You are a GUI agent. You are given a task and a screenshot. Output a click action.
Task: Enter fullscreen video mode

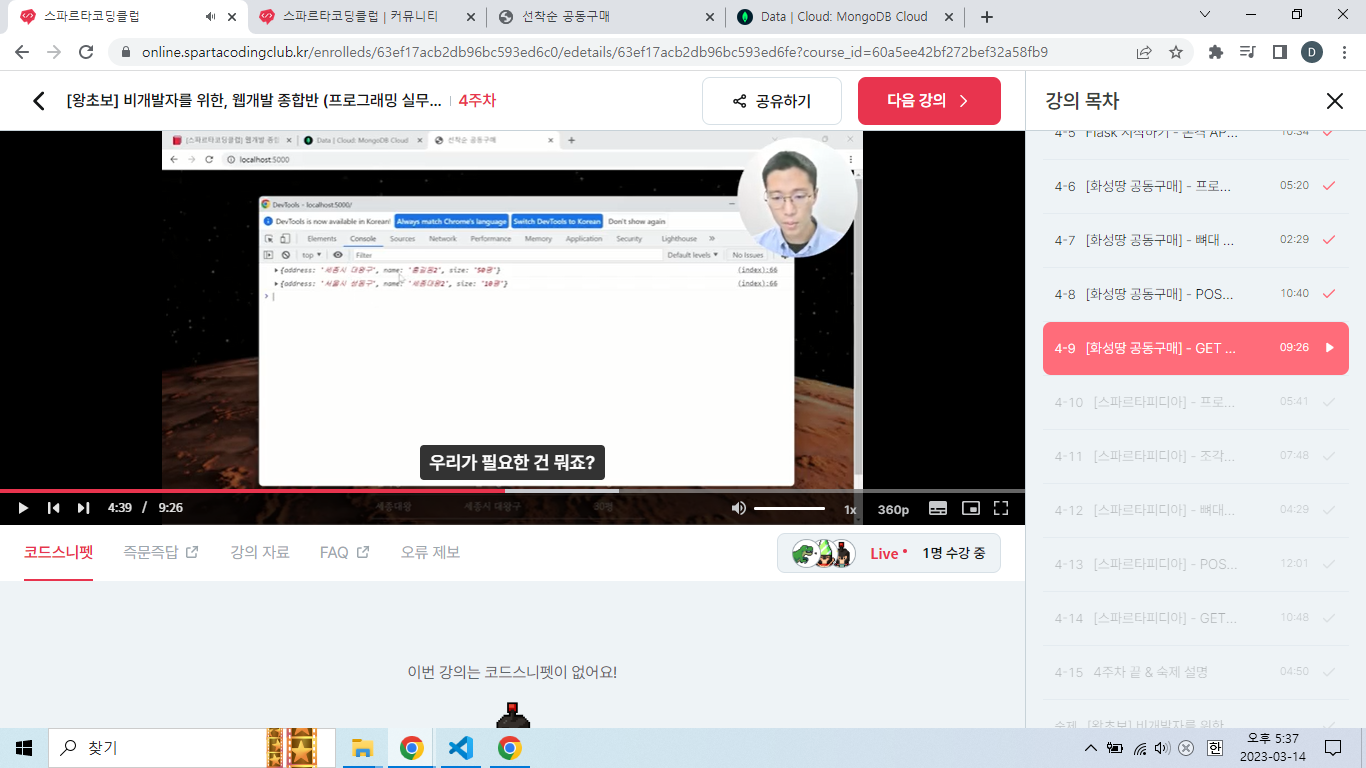[x=1001, y=508]
